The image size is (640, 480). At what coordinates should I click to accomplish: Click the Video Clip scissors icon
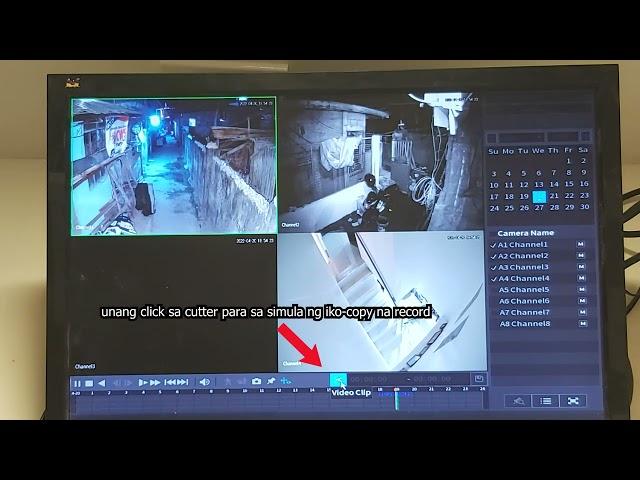338,380
